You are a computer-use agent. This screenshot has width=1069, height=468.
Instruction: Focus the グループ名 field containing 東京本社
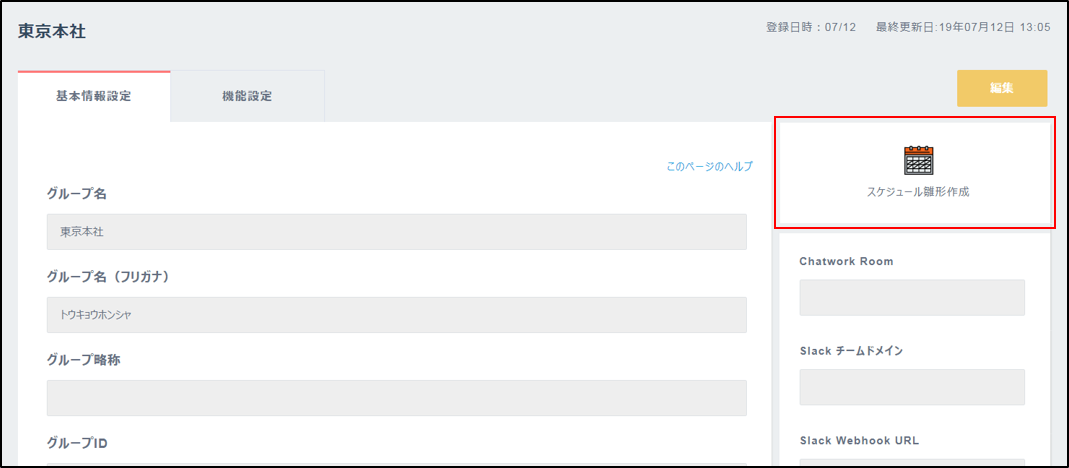[397, 232]
